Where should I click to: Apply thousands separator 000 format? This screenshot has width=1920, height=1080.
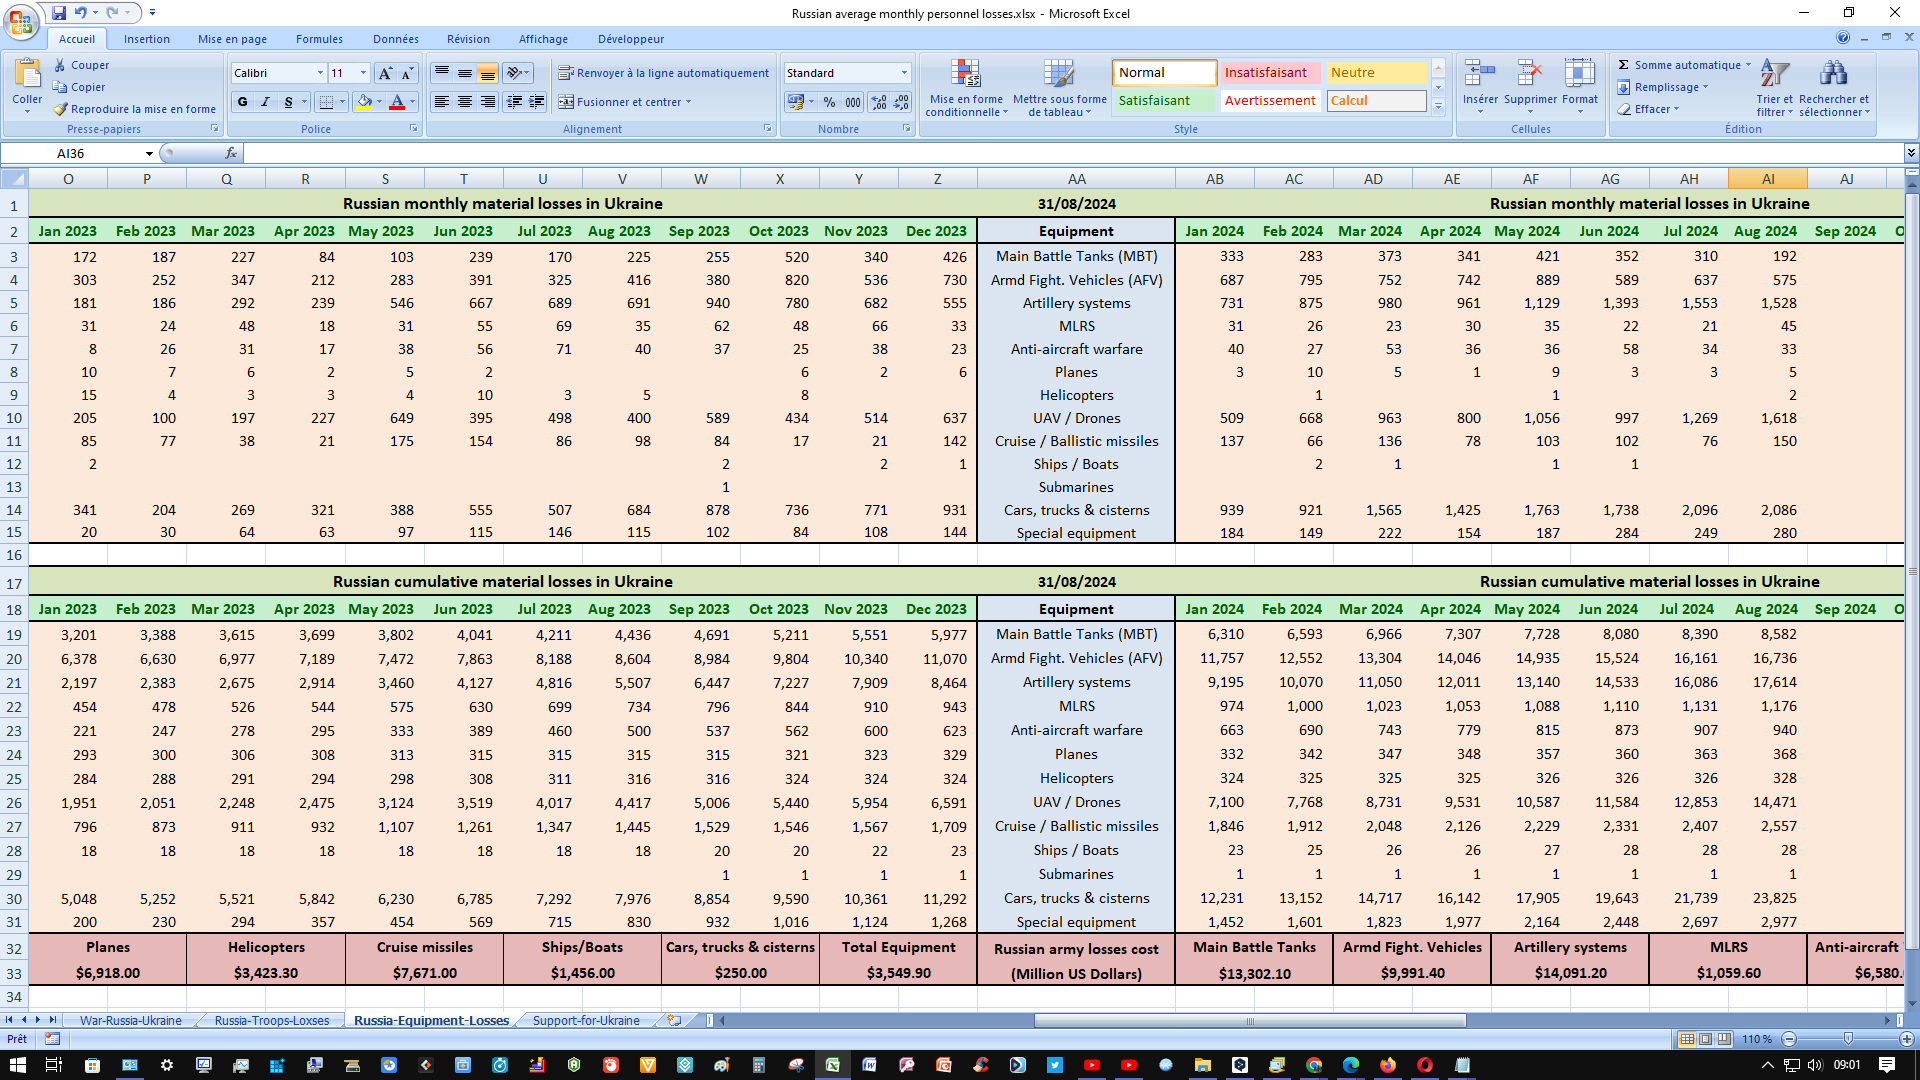(852, 102)
